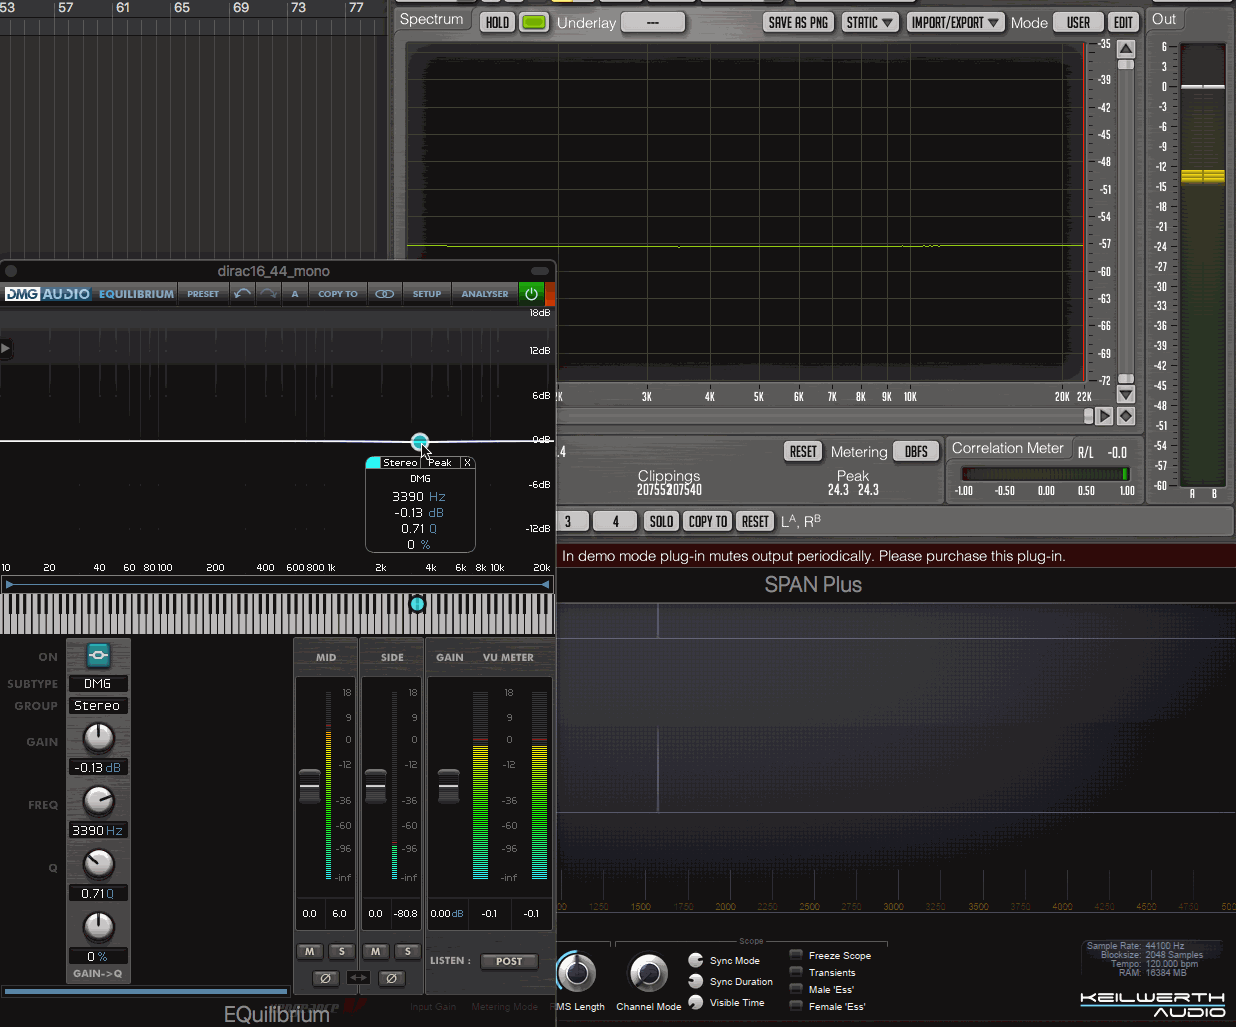
Task: Select the channel group 4 tab
Action: 616,521
